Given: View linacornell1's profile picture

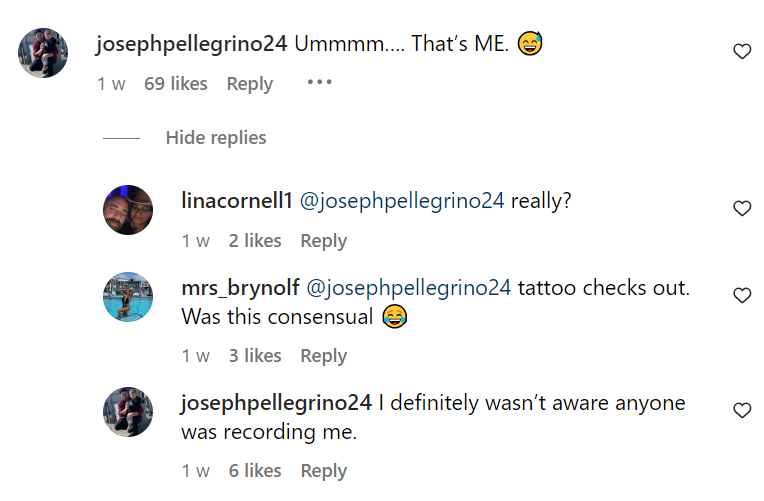Looking at the screenshot, I should click(x=128, y=210).
